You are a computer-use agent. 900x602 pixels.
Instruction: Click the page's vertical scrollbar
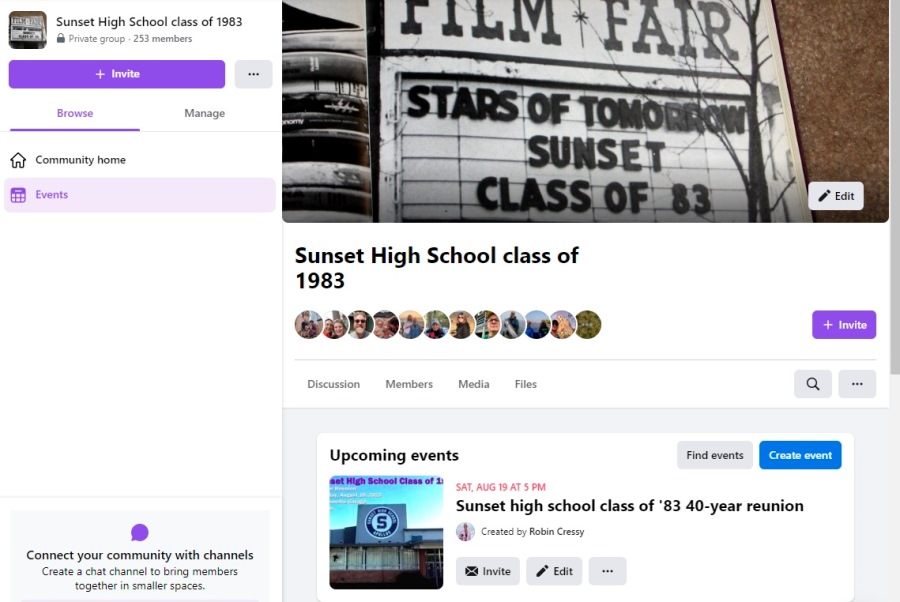tap(895, 187)
